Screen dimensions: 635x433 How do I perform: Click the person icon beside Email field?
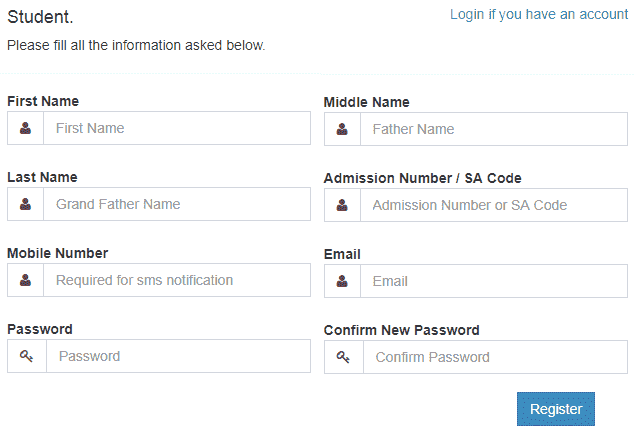point(342,281)
